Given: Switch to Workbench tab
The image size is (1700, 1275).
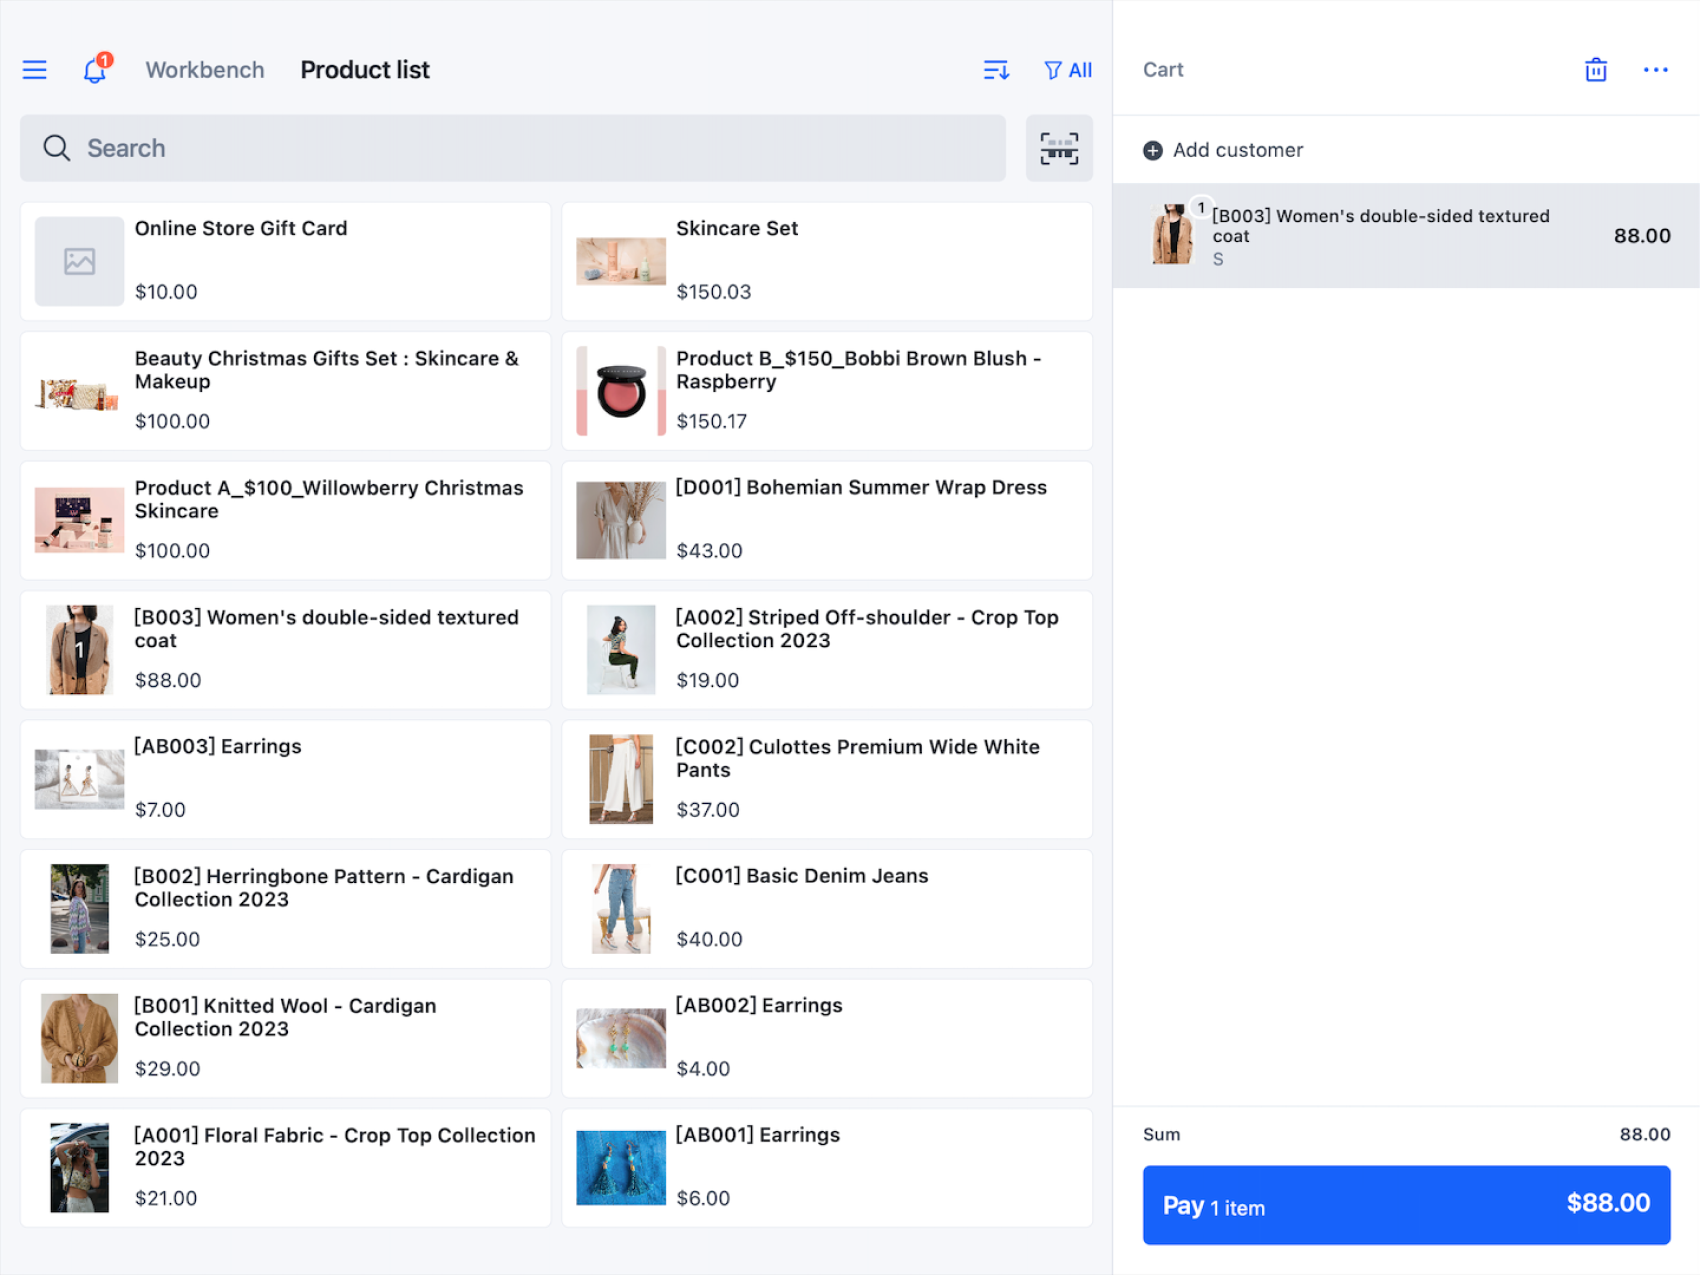Looking at the screenshot, I should (205, 70).
